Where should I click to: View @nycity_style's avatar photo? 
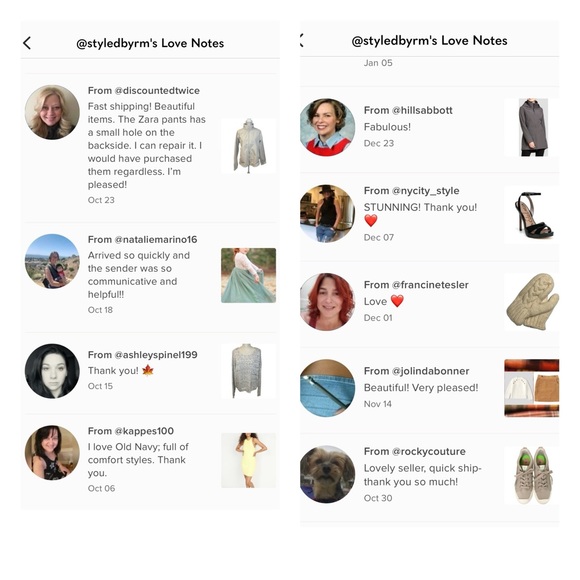[327, 213]
